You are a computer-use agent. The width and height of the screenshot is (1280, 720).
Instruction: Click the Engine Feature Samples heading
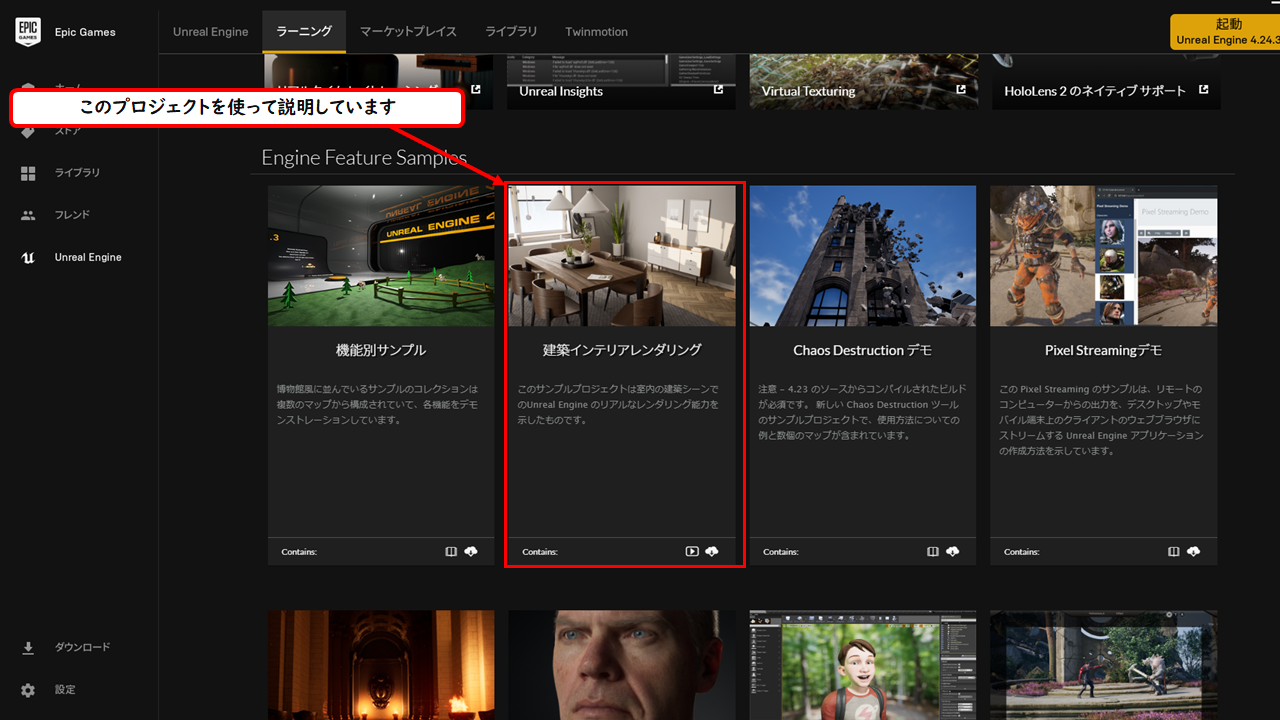[x=364, y=158]
